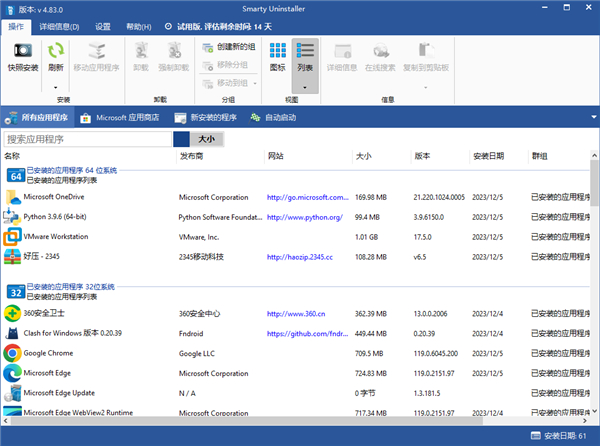The width and height of the screenshot is (600, 446).
Task: Select the 自动启动 (auto start) tab
Action: 273,117
